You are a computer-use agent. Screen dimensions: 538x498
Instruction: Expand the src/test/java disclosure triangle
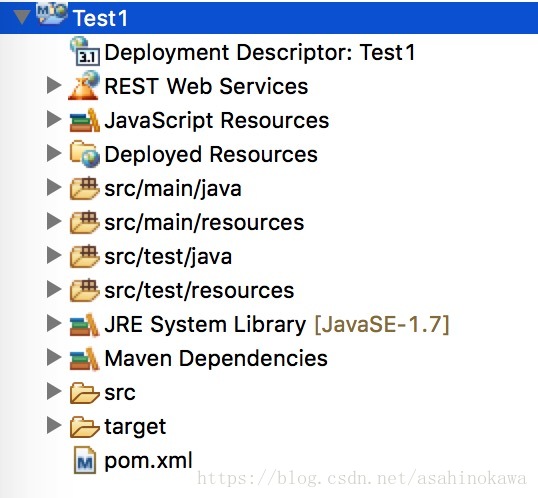click(x=54, y=255)
